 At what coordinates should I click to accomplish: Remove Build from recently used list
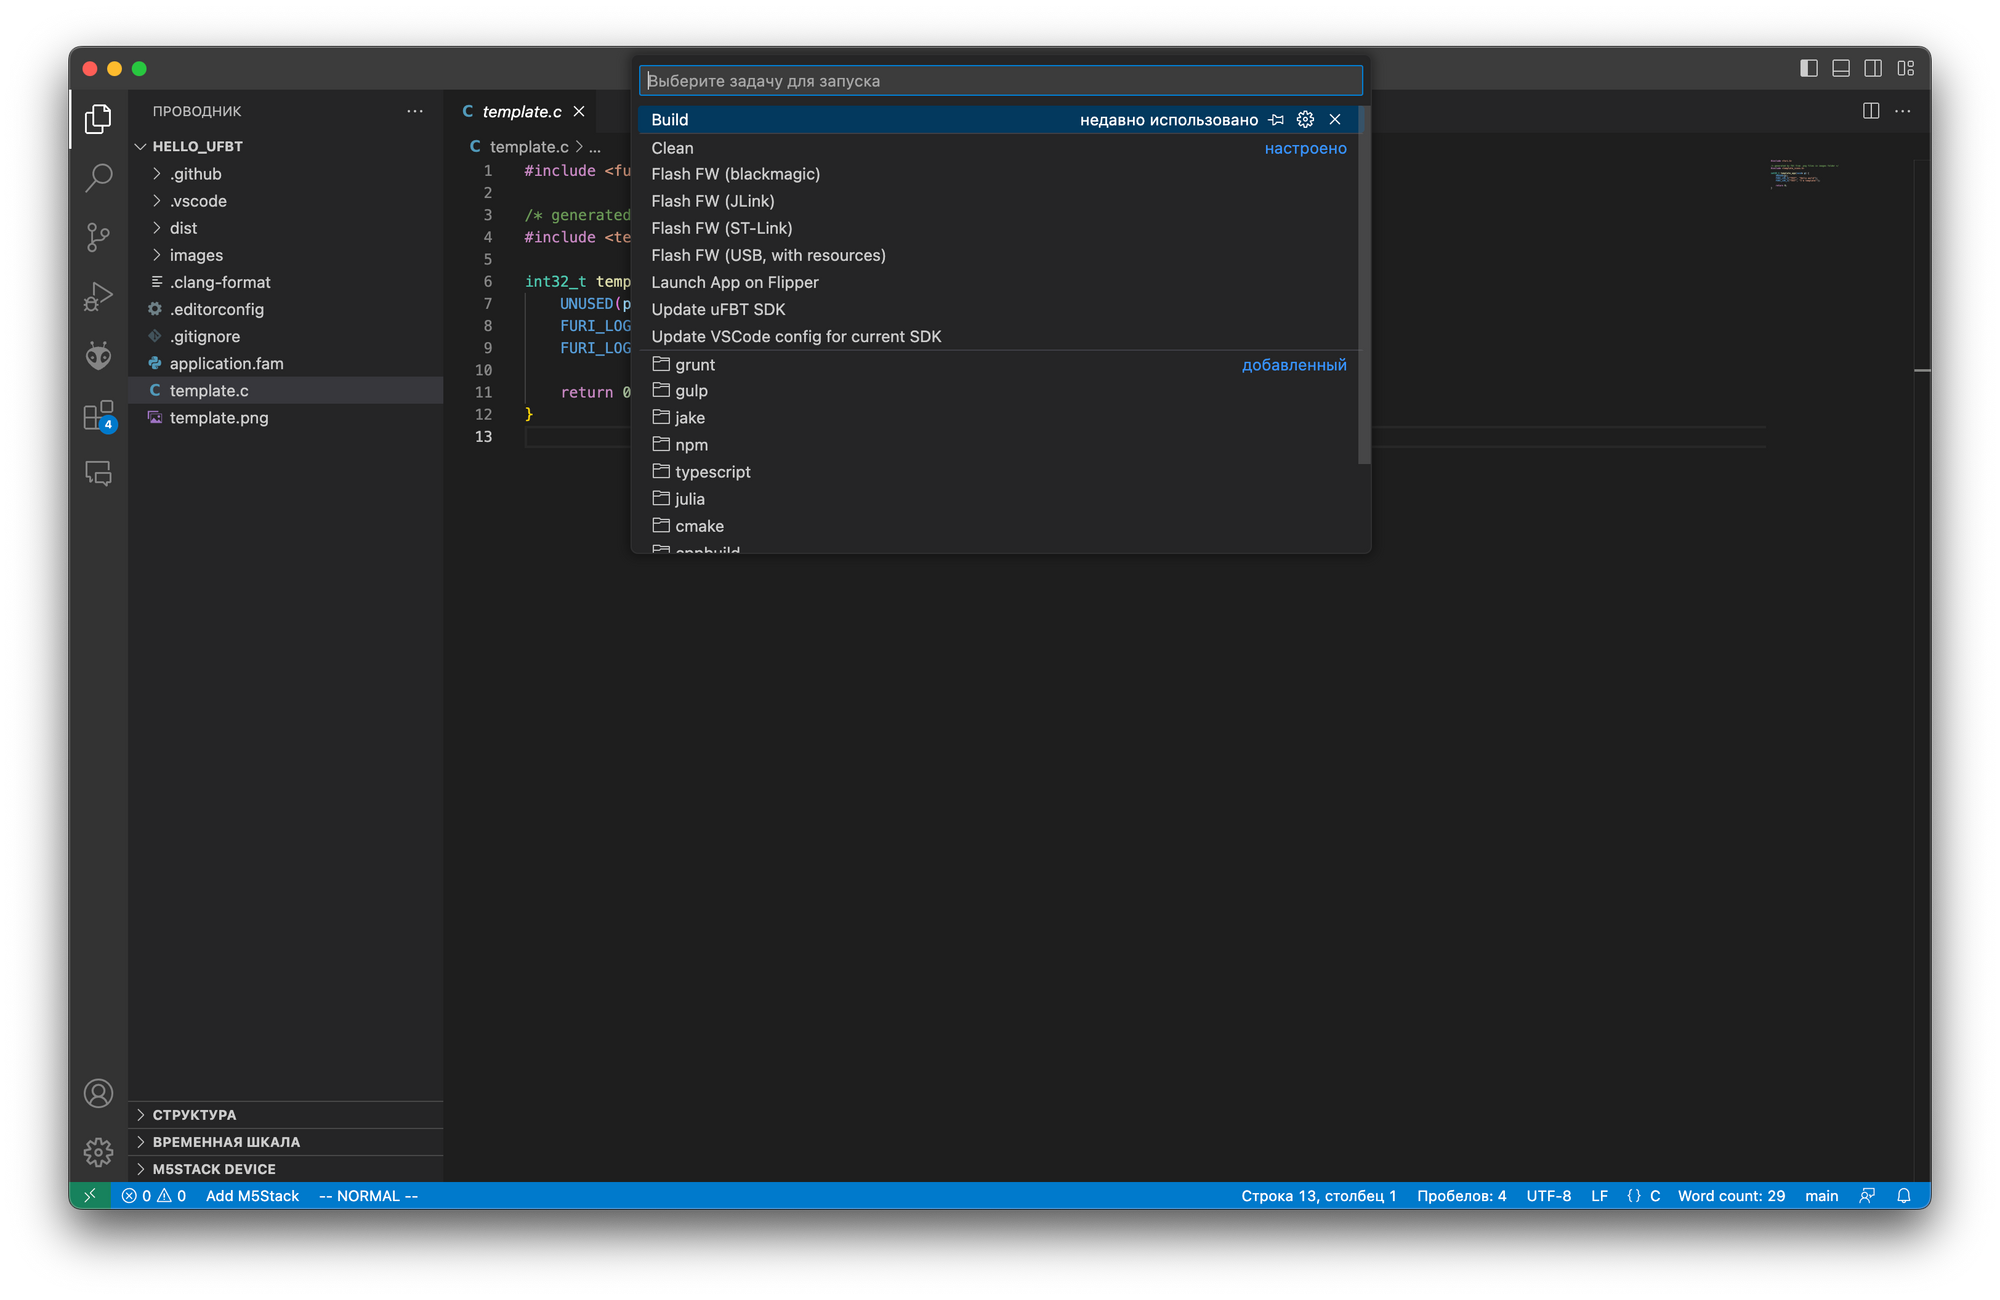1335,119
